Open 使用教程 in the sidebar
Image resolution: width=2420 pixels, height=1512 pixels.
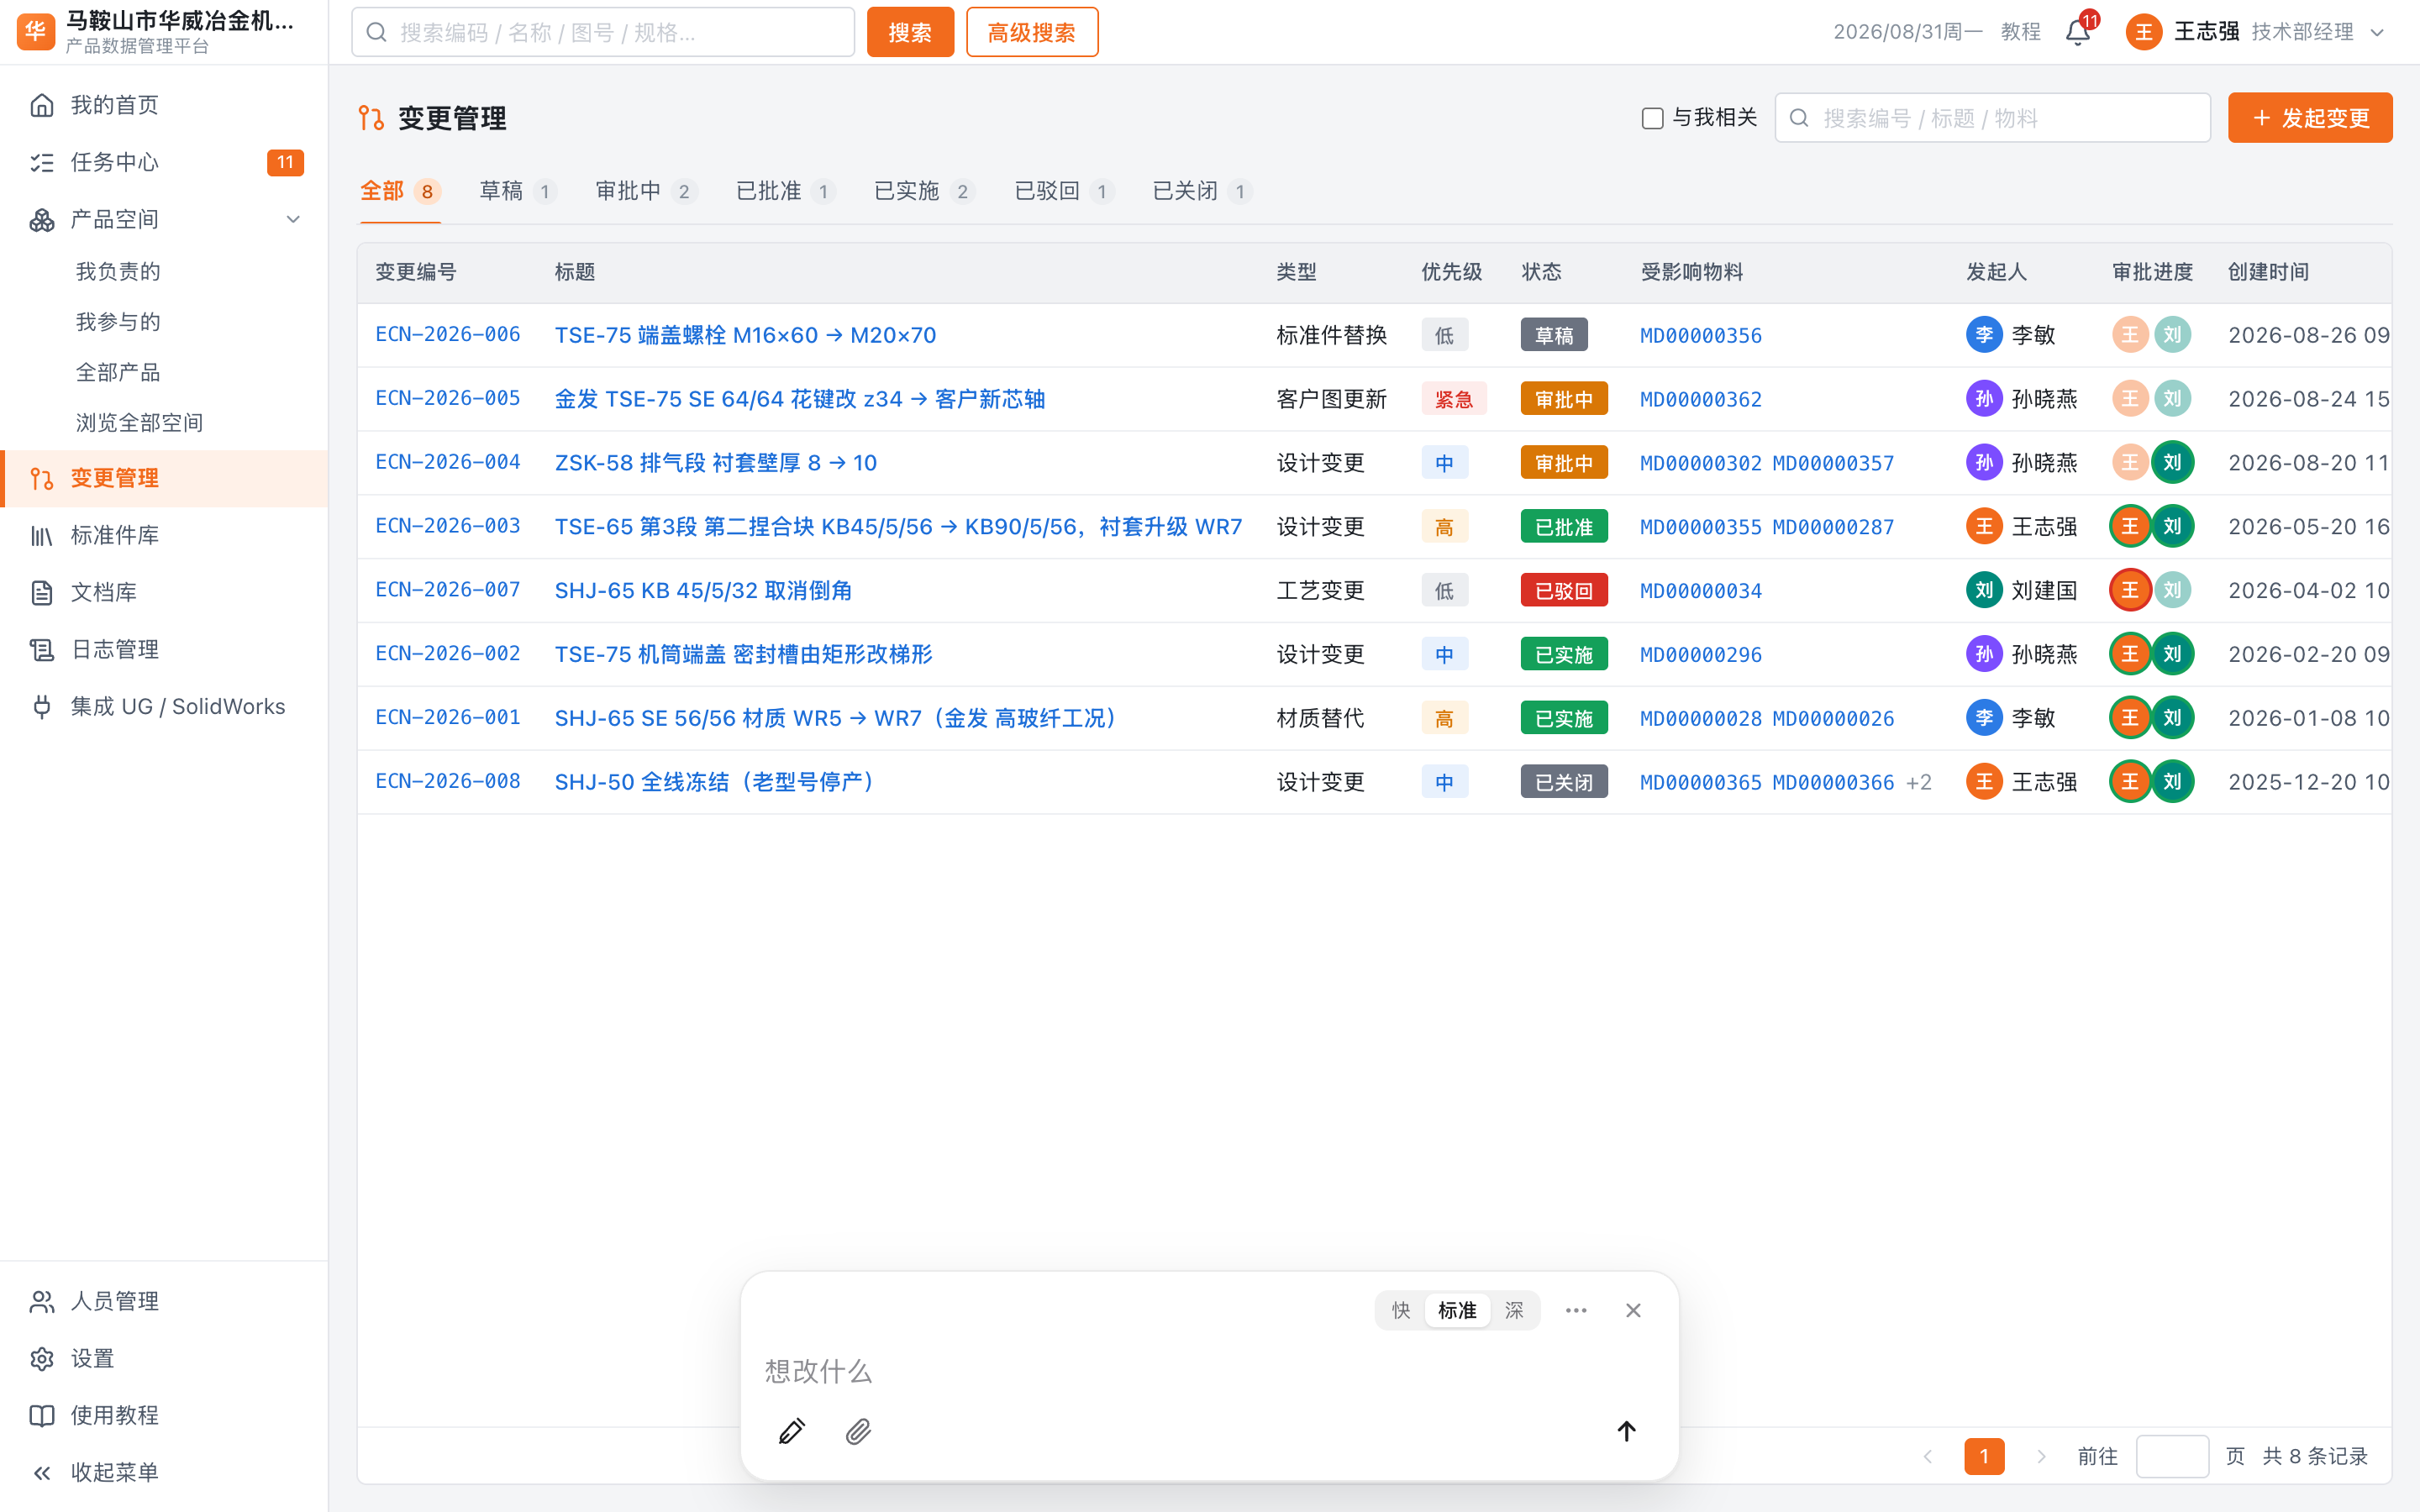pos(164,1415)
